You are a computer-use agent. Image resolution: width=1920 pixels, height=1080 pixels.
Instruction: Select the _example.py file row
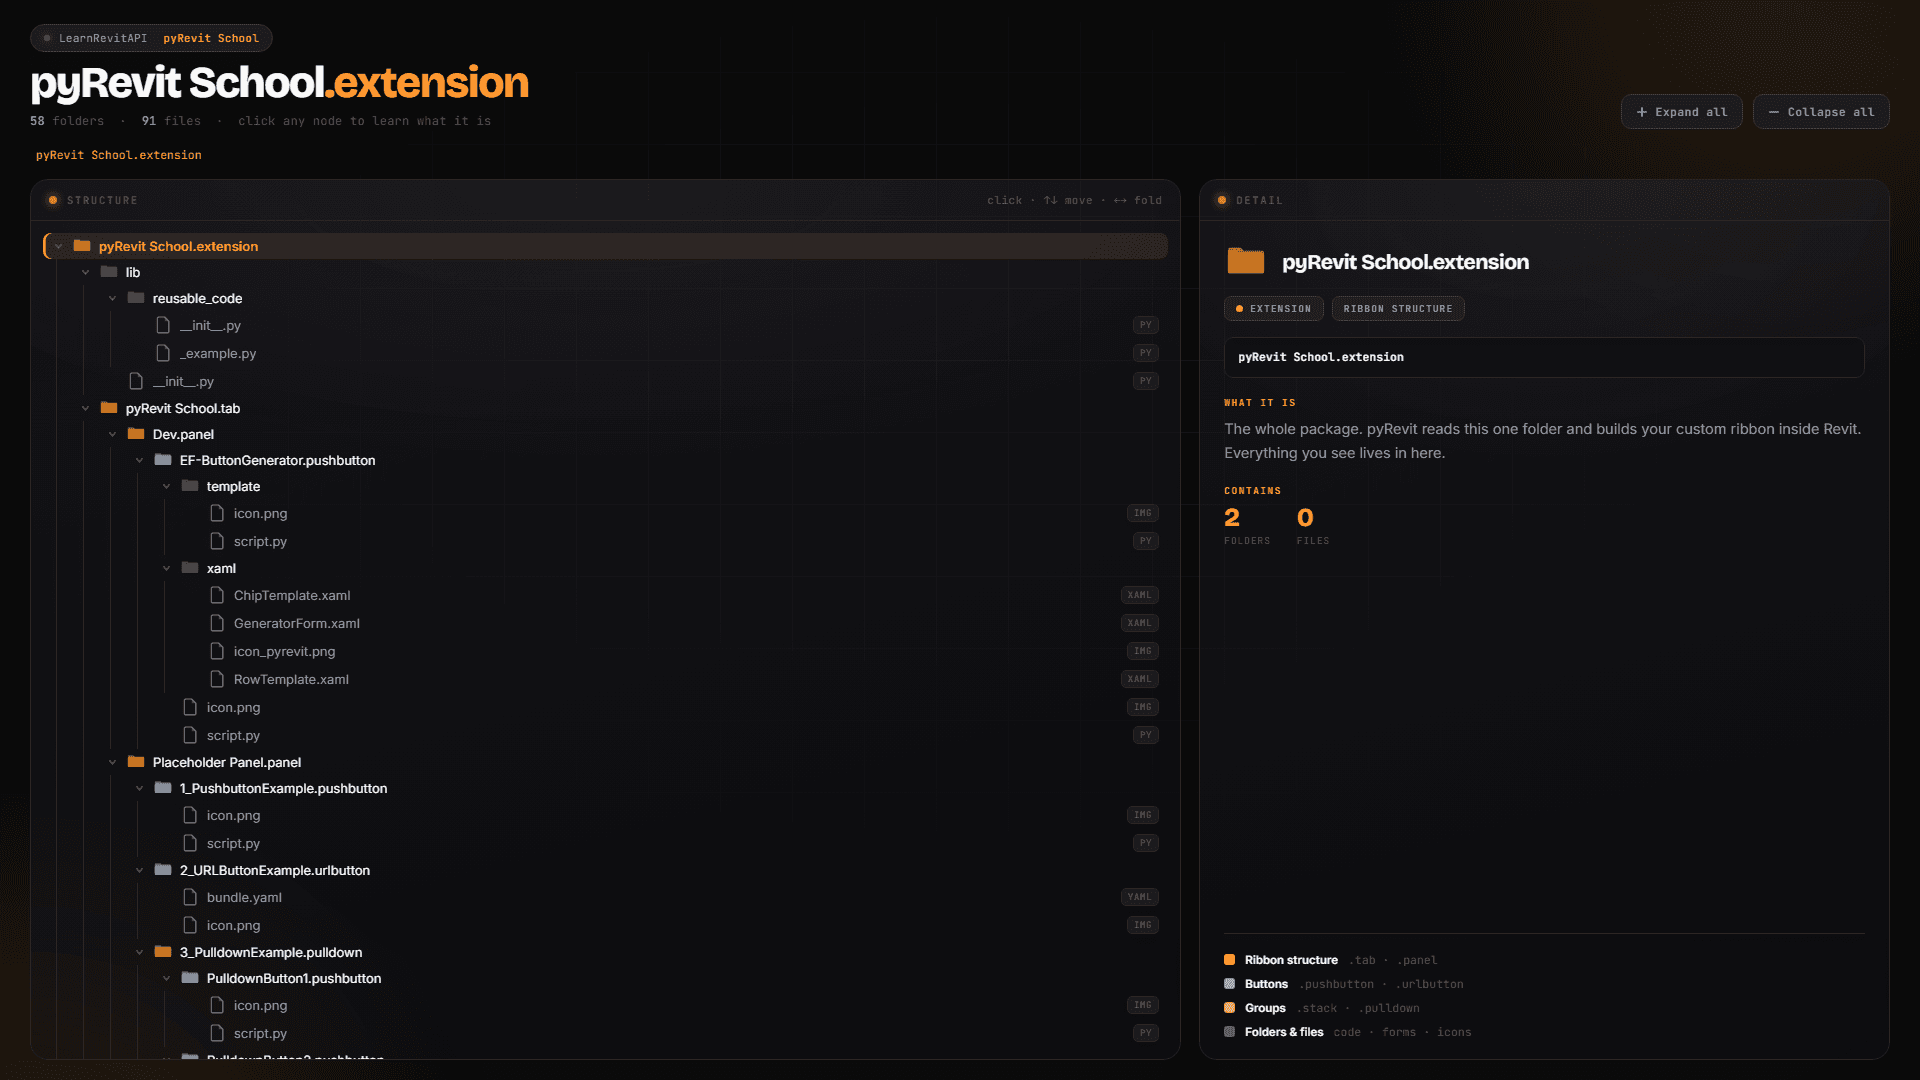658,353
